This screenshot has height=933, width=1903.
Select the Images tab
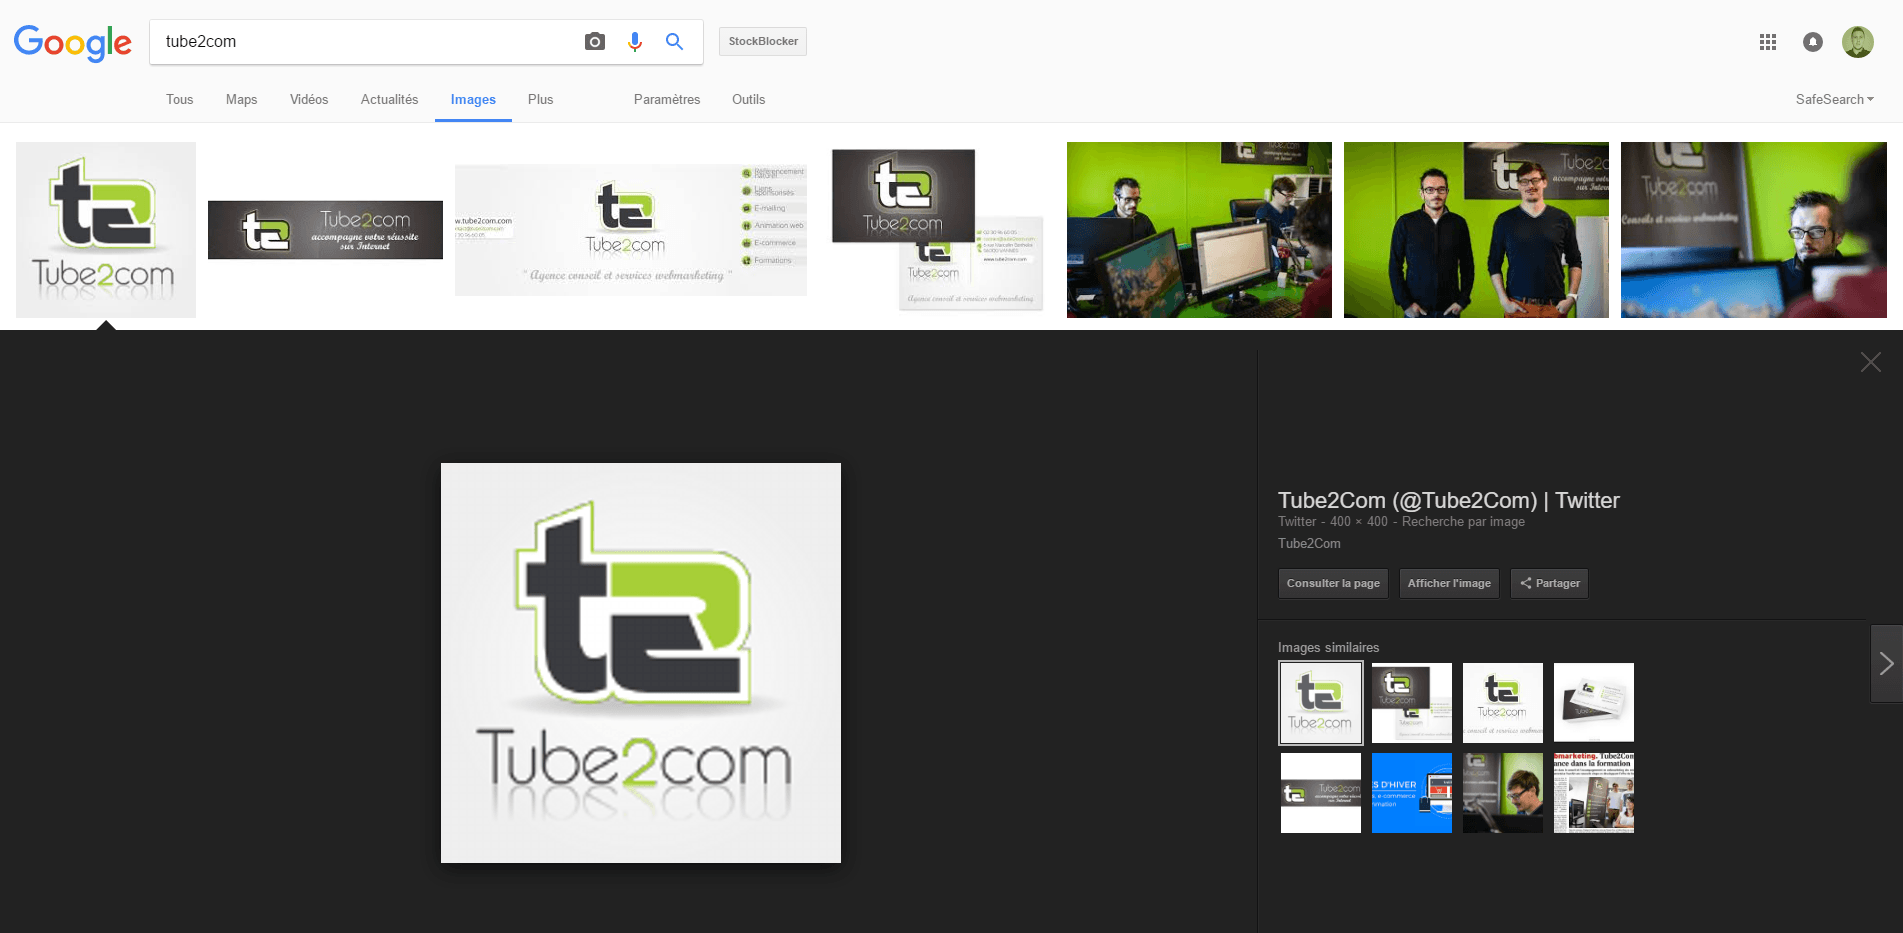473,99
